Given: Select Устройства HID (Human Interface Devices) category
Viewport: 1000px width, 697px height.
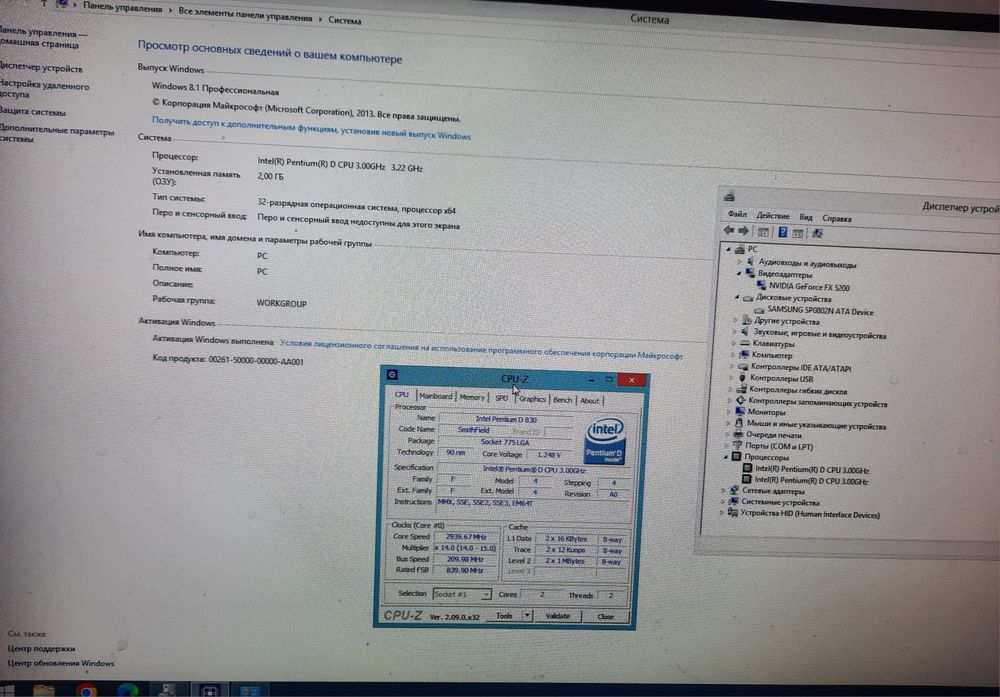Looking at the screenshot, I should pos(809,514).
